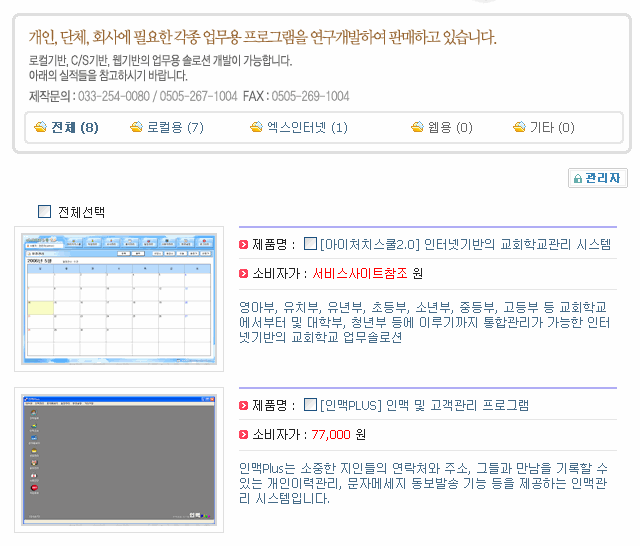Open the calendar screenshot thumbnail
This screenshot has height=546, width=640.
point(119,299)
